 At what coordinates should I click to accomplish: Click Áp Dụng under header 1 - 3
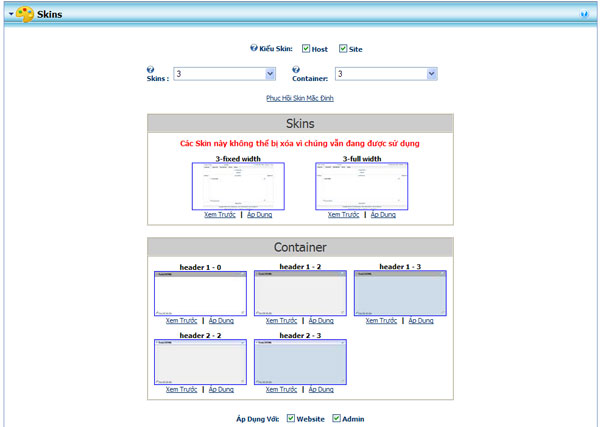click(x=421, y=321)
